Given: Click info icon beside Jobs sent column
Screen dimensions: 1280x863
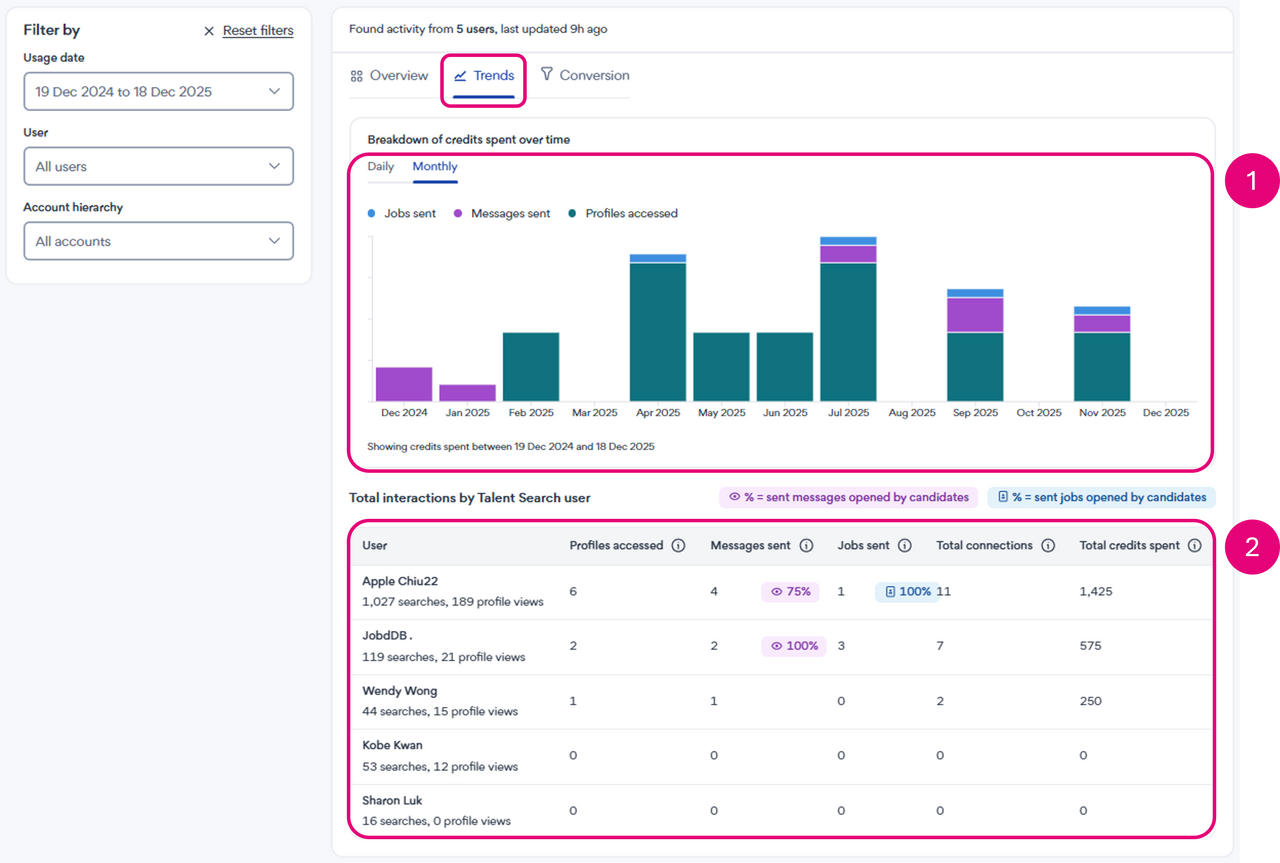Looking at the screenshot, I should [x=904, y=546].
